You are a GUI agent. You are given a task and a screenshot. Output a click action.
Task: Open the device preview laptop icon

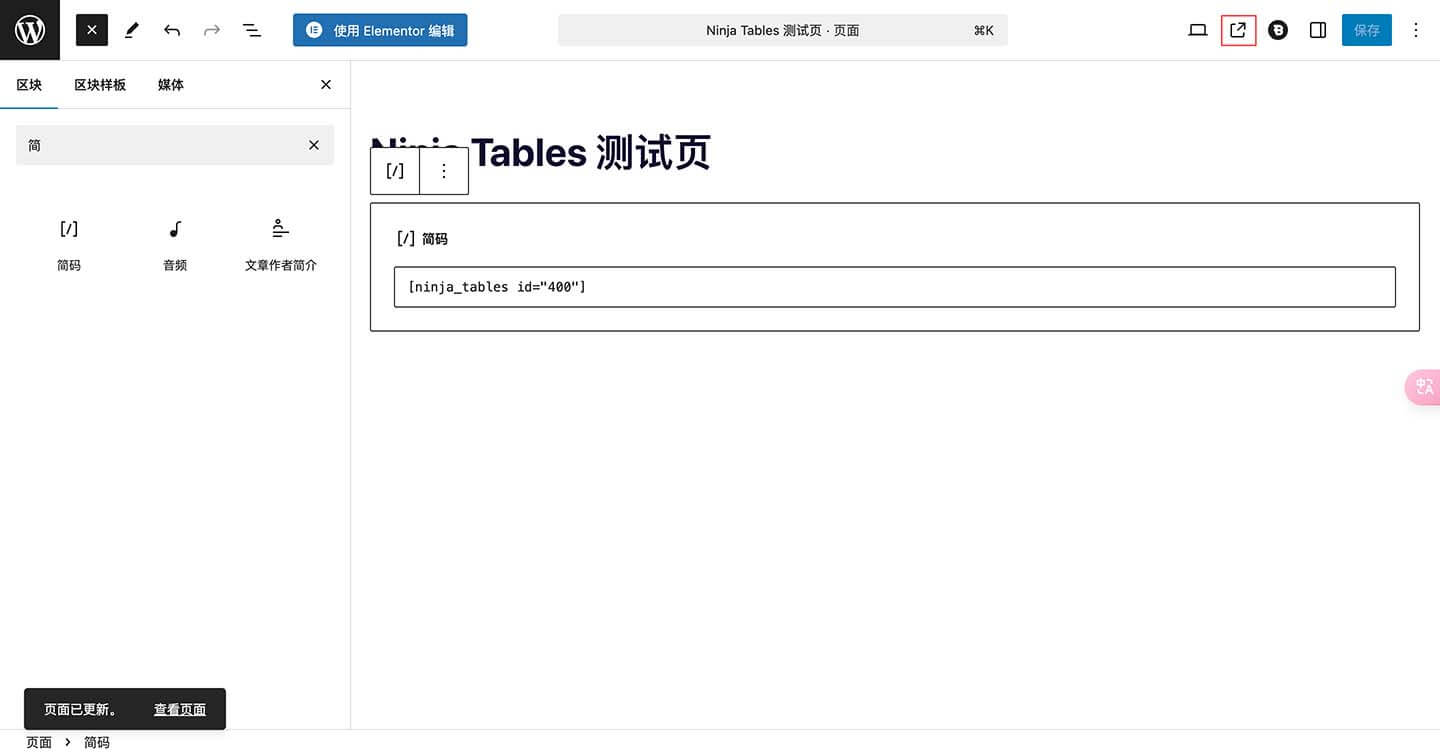point(1198,30)
